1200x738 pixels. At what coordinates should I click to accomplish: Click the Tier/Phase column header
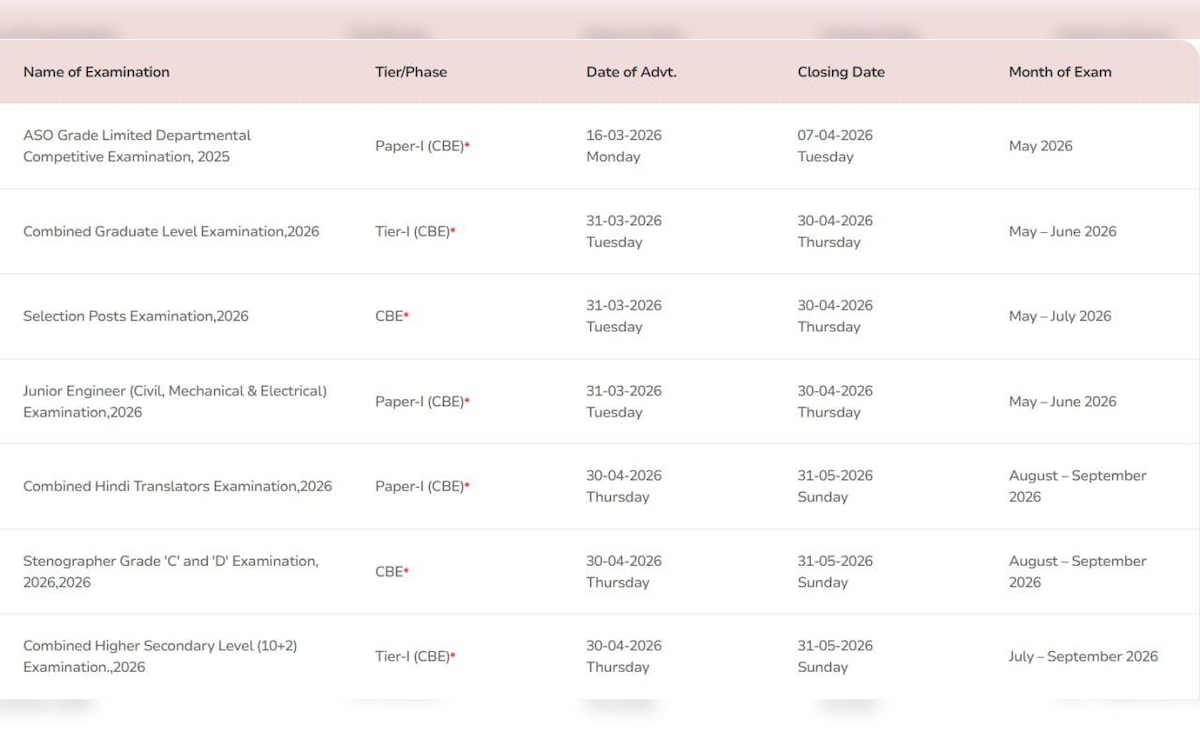411,72
